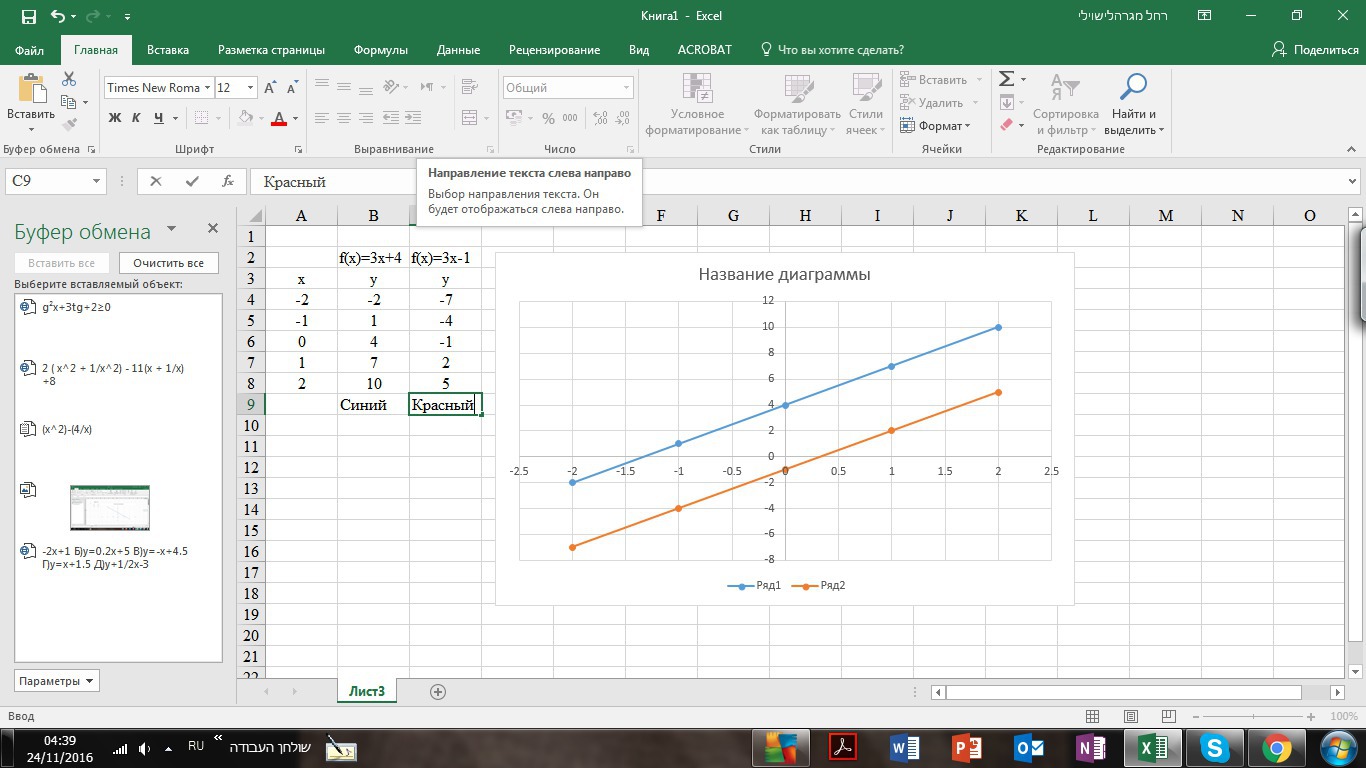Screen dimensions: 1366x768
Task: Click the AutoSum sigma icon
Action: tap(1007, 79)
